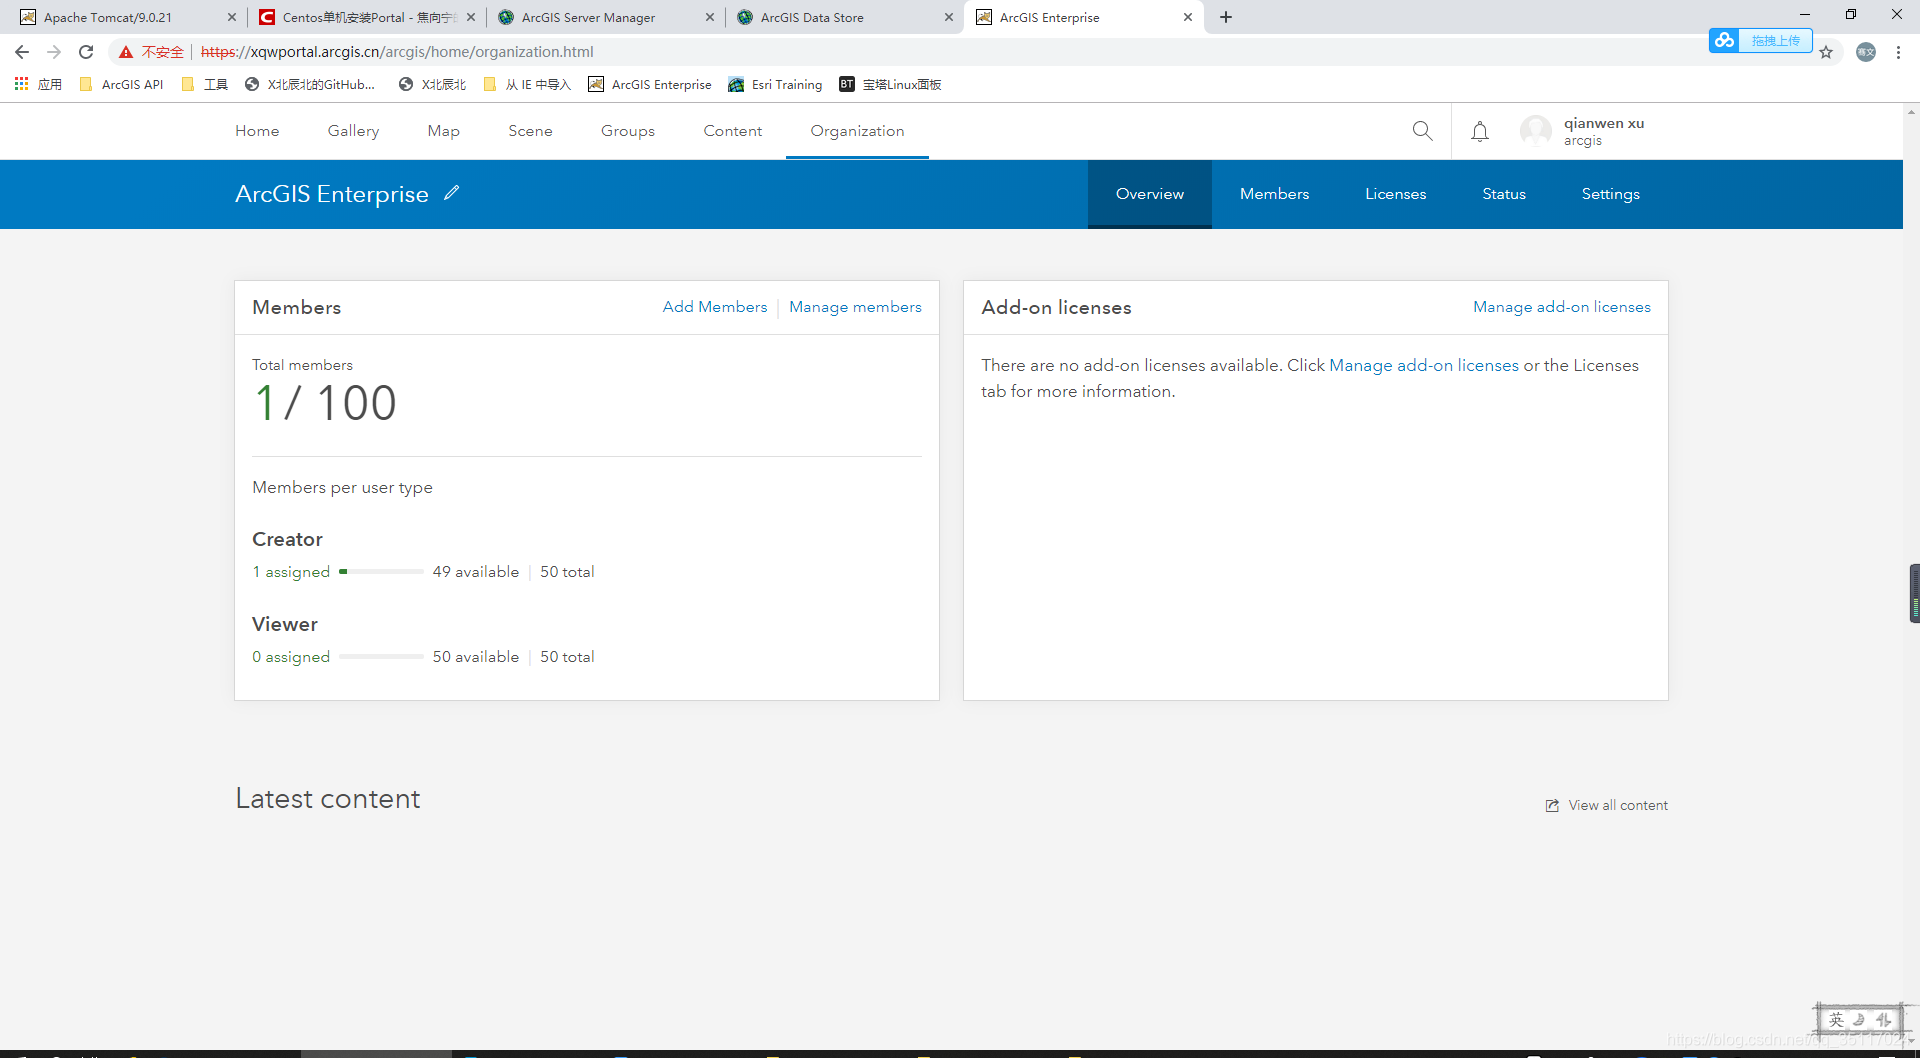Open the Chrome three-dot menu
This screenshot has height=1058, width=1920.
click(x=1898, y=52)
